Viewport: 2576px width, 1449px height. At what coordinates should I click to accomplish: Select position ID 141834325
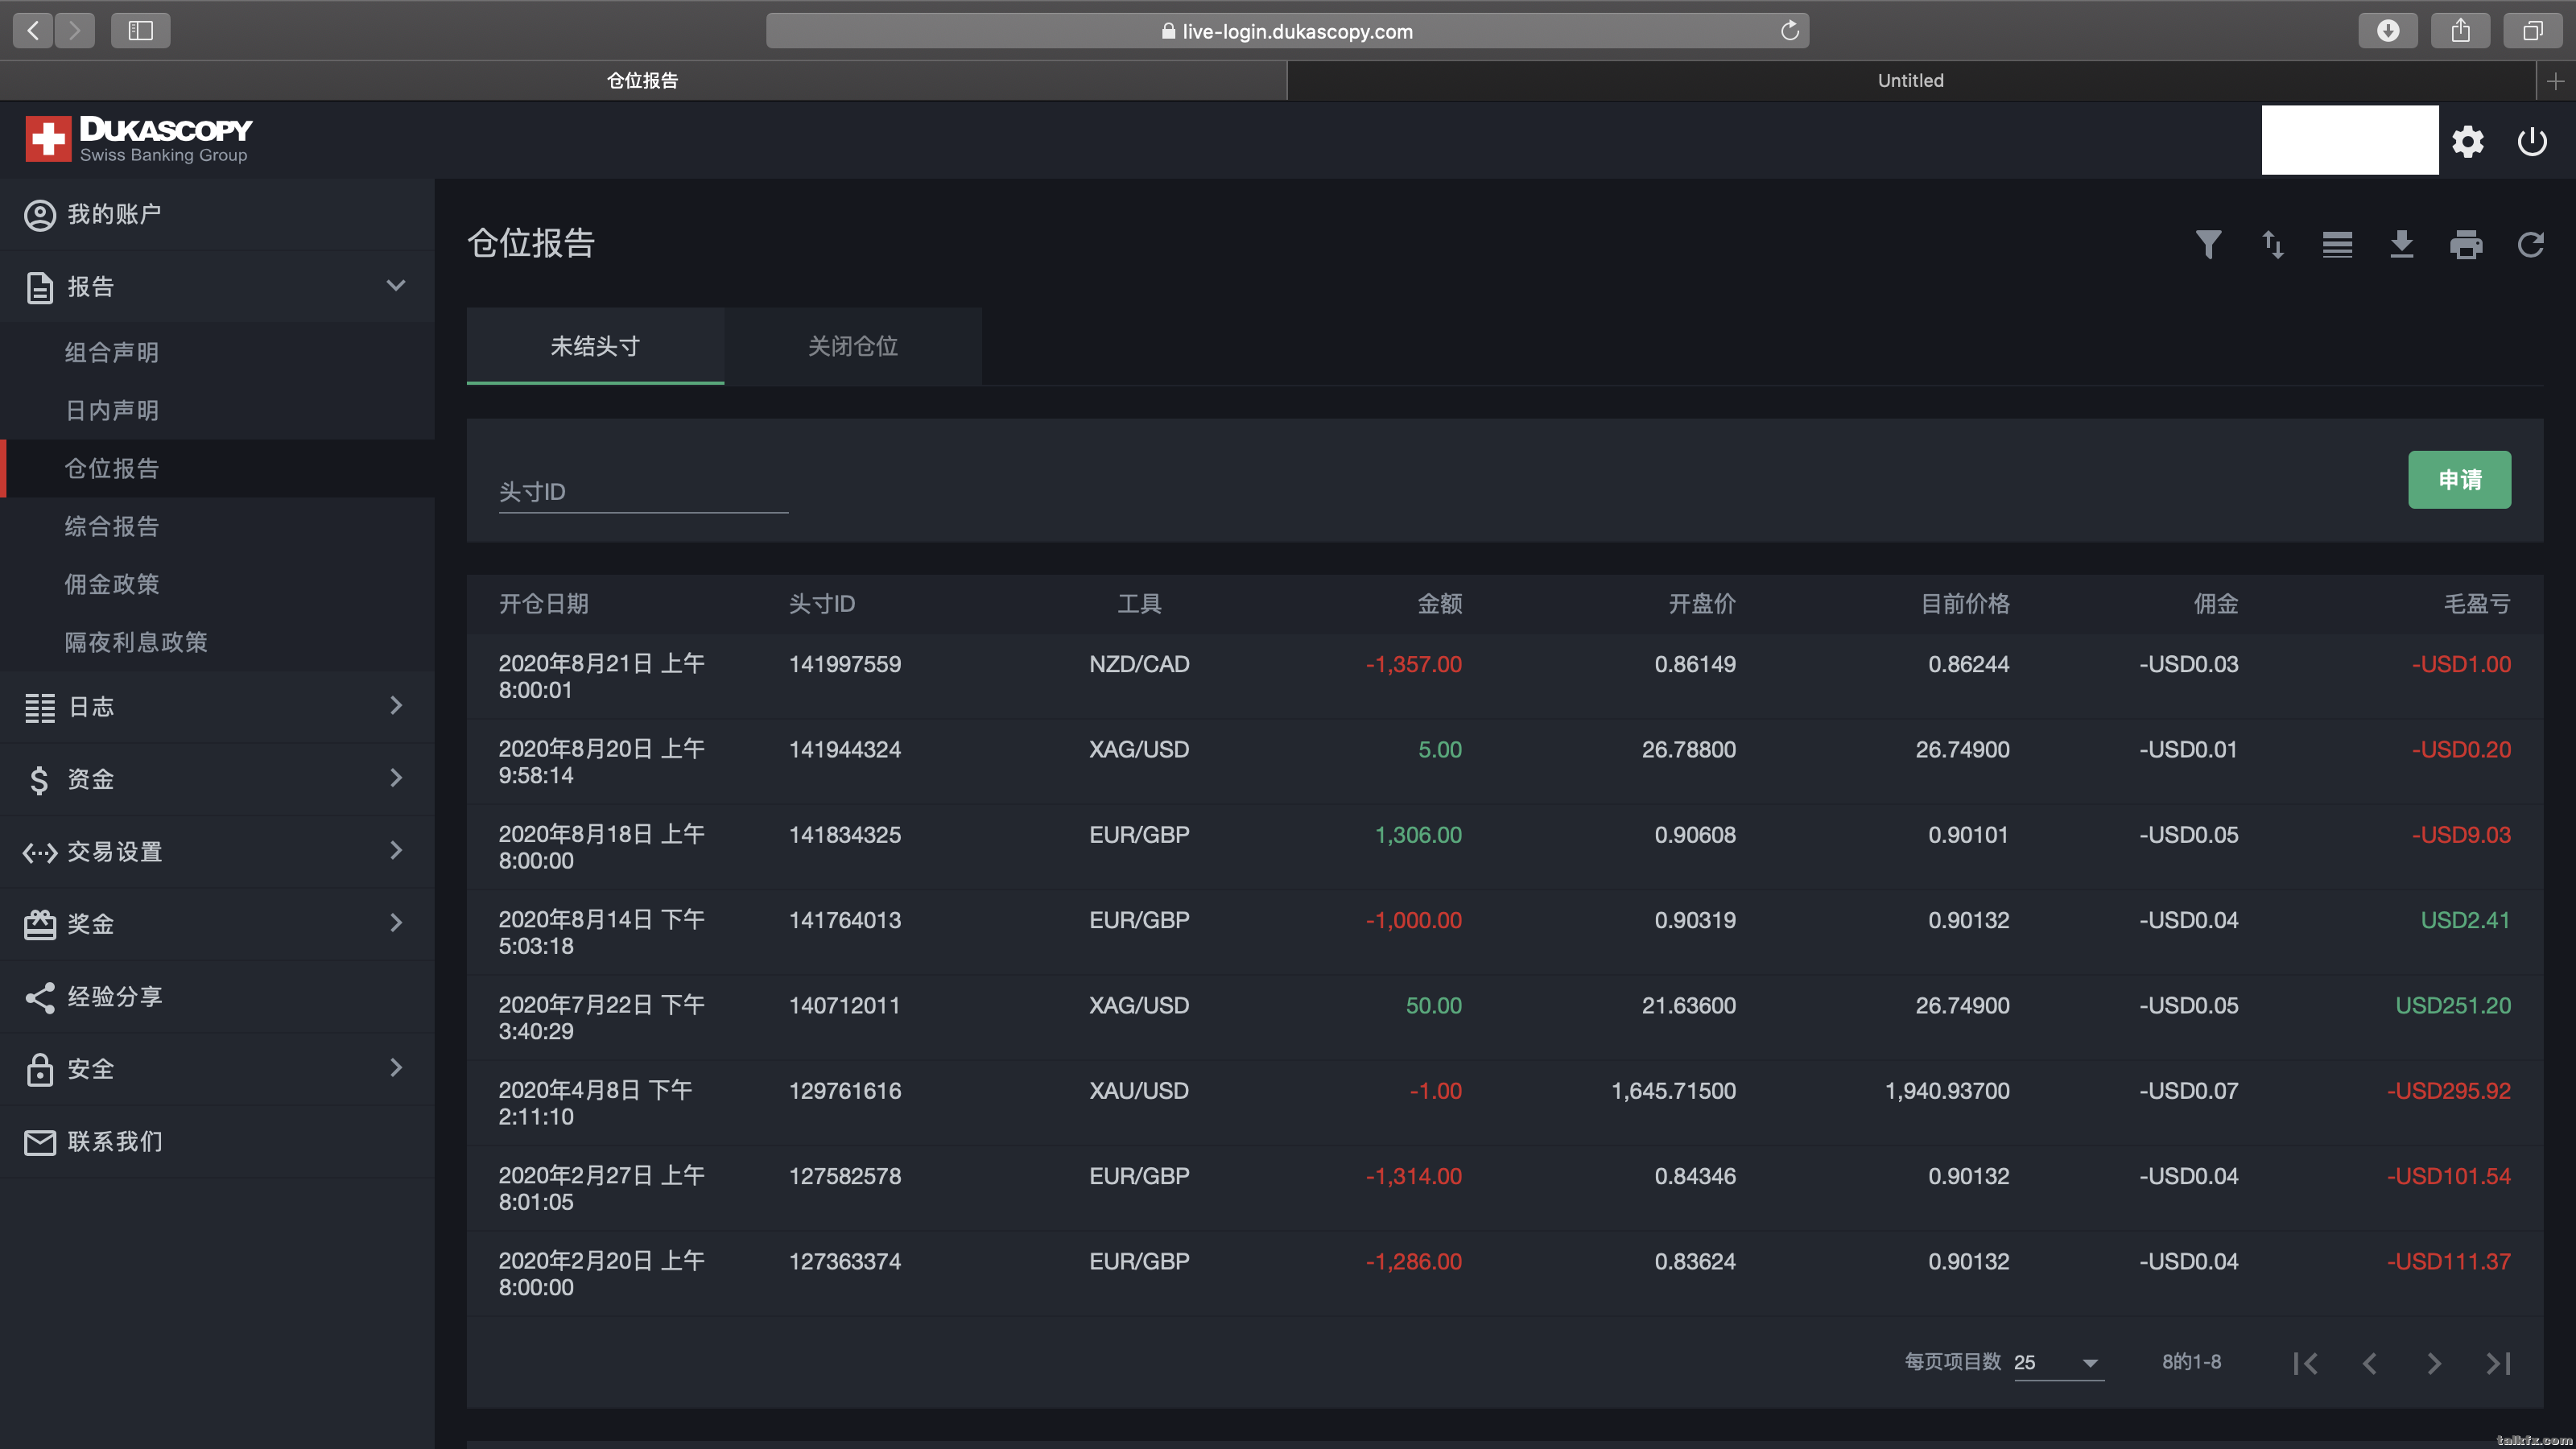845,835
